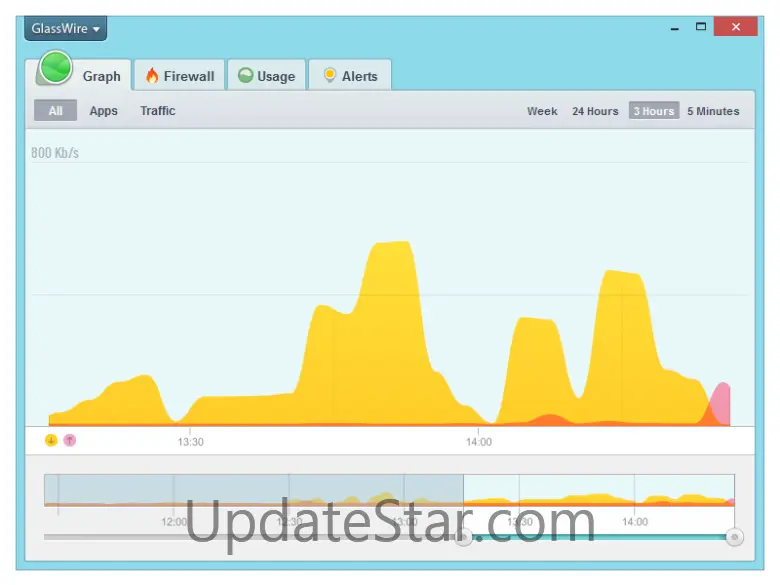
Task: Click the 800 Kb/s scale label
Action: (55, 153)
